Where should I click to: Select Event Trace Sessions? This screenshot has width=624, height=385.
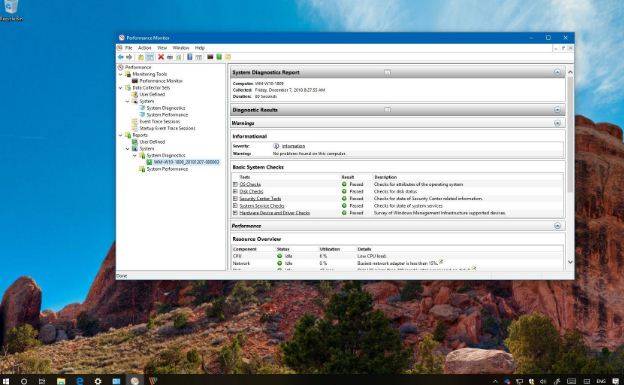pyautogui.click(x=160, y=121)
